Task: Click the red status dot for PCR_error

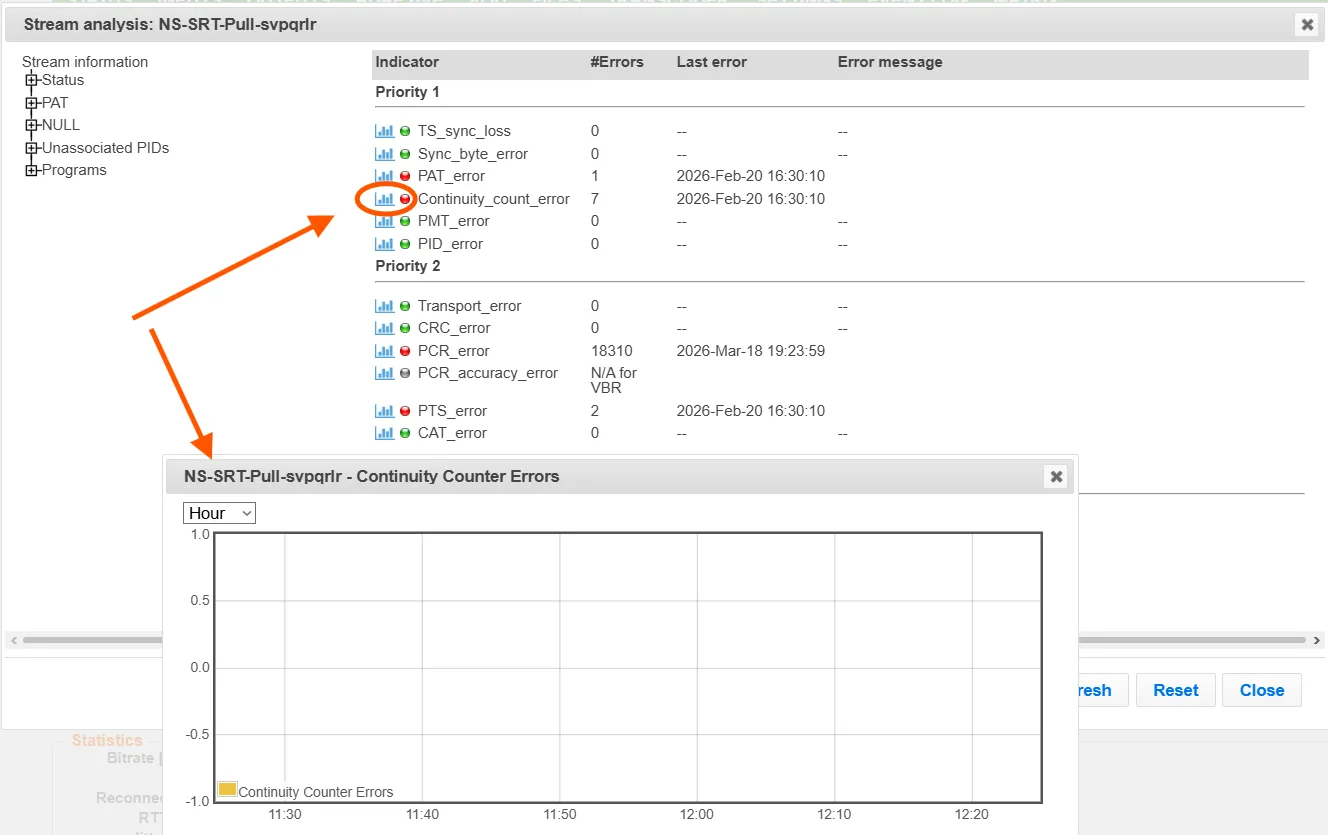Action: pyautogui.click(x=405, y=351)
